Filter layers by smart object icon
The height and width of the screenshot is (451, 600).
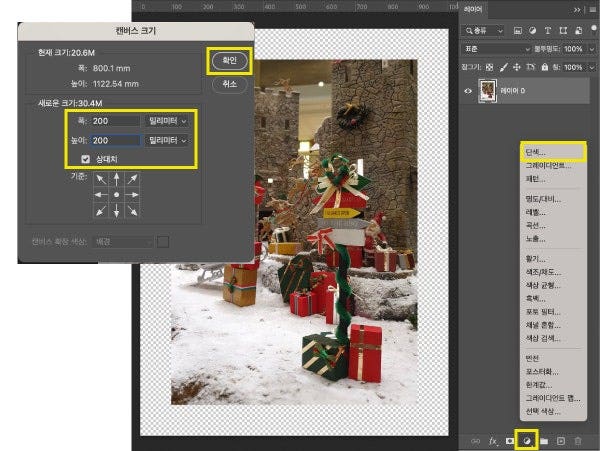pyautogui.click(x=579, y=31)
